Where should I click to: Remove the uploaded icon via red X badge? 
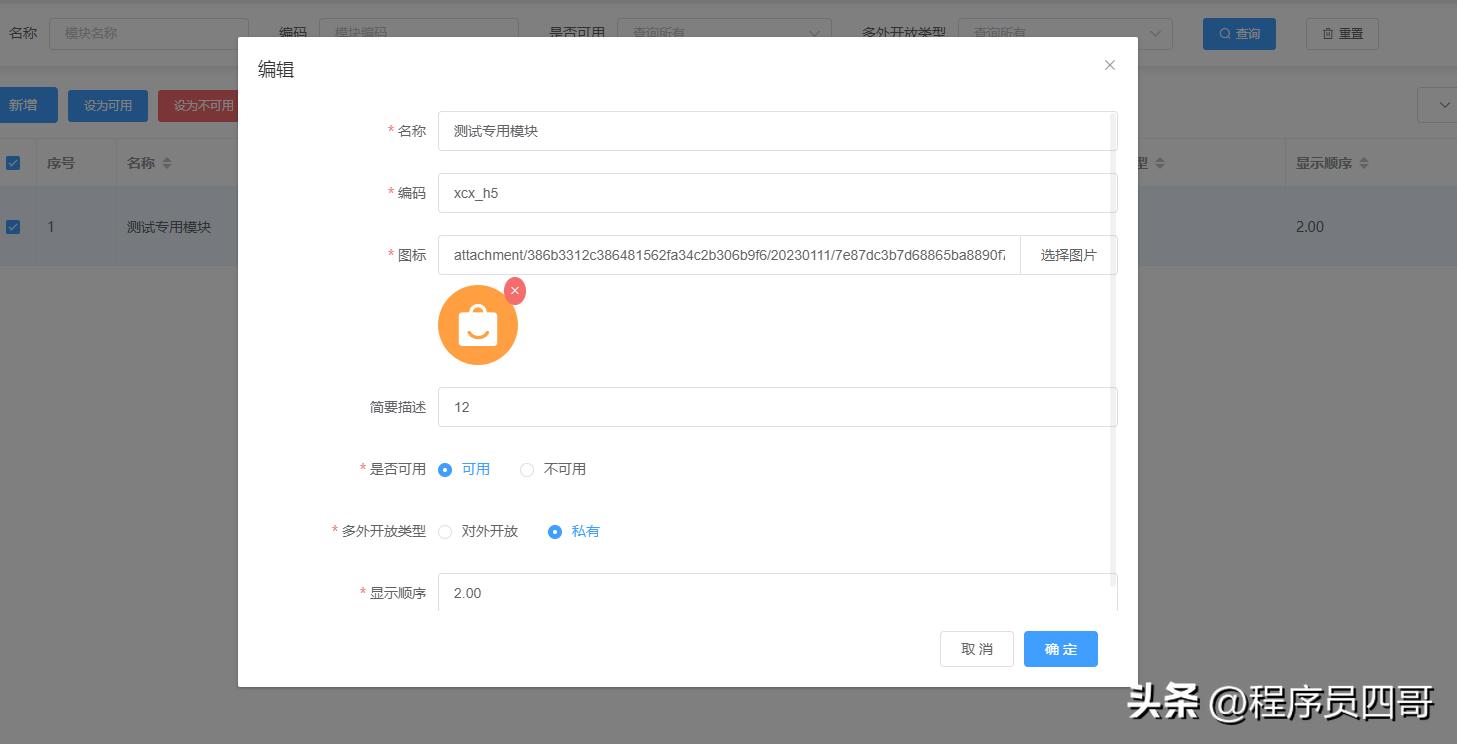pos(515,291)
